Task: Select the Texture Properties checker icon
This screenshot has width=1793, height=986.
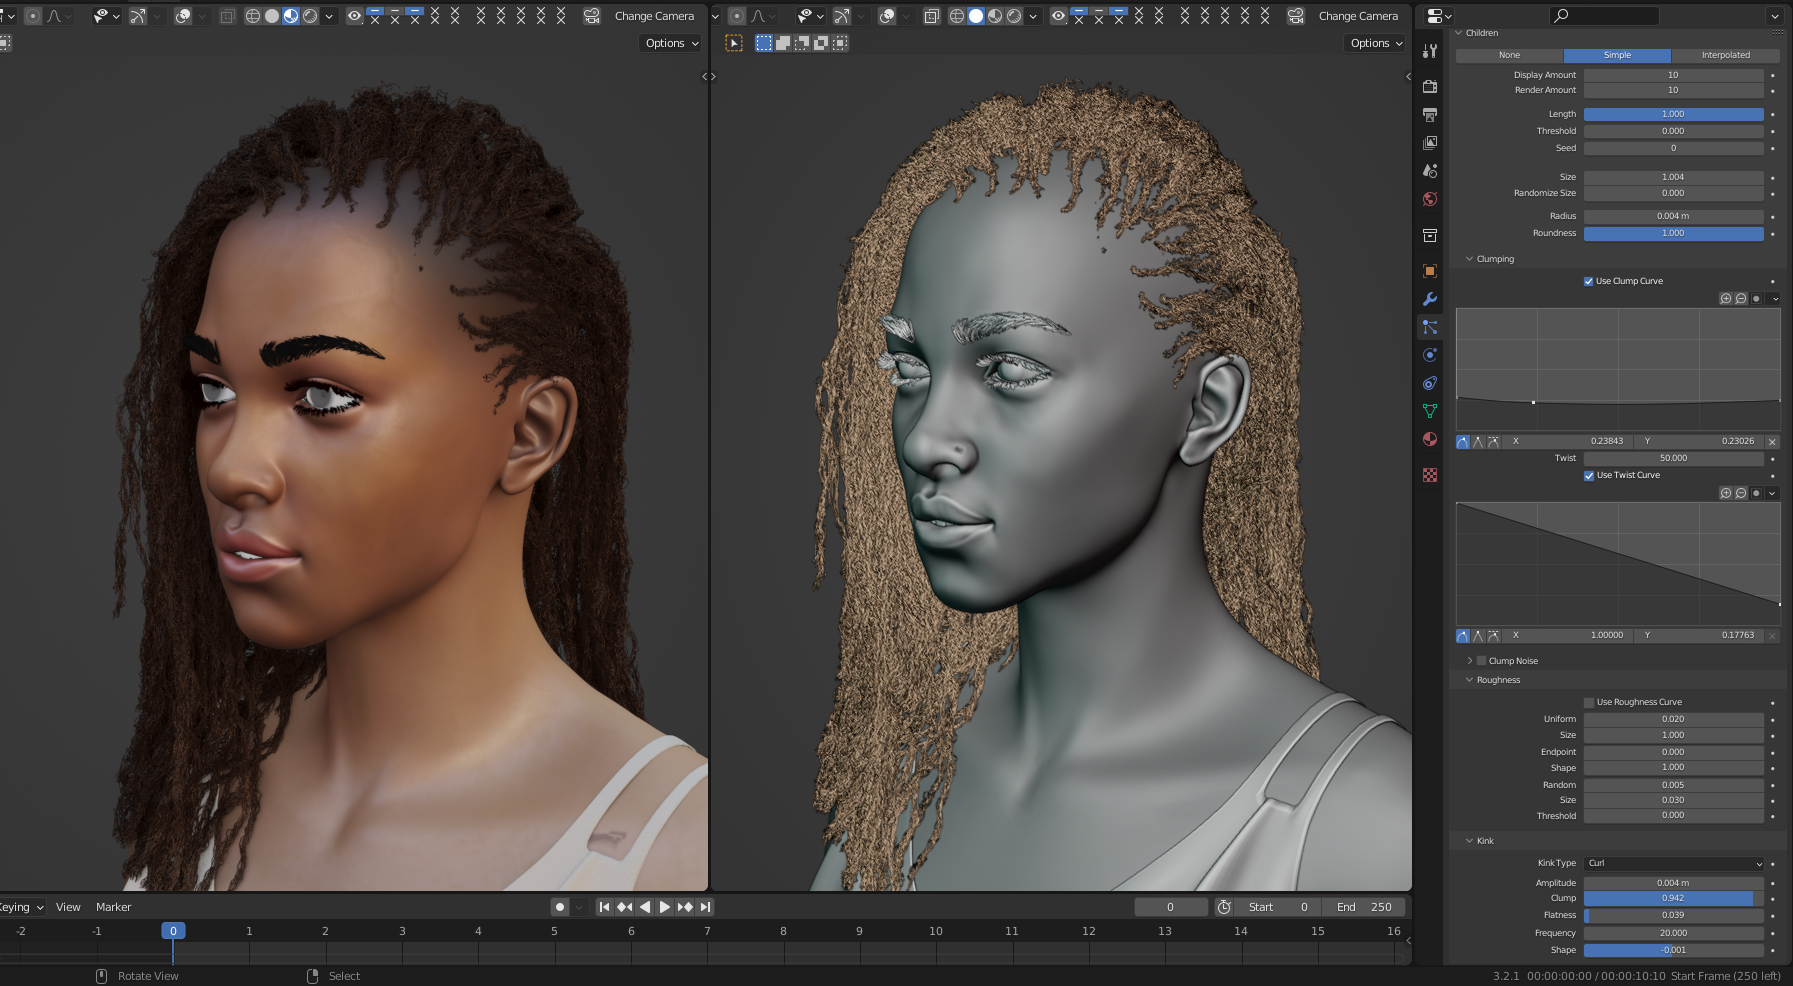Action: [1431, 477]
